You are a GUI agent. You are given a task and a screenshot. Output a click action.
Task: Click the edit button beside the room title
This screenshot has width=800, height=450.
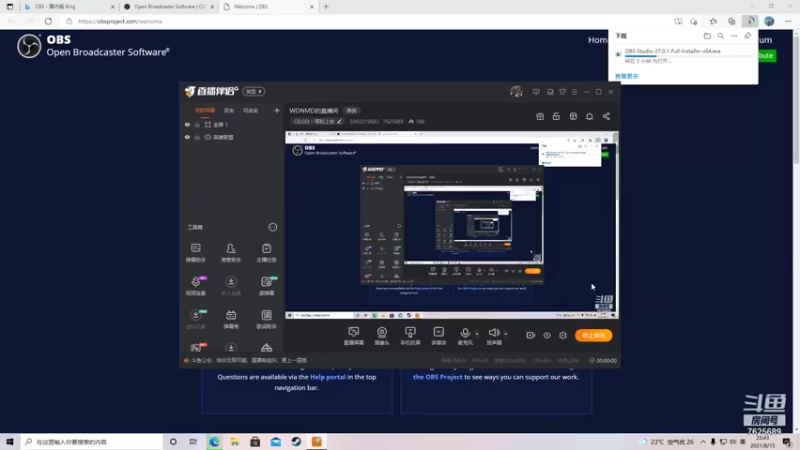coord(352,111)
